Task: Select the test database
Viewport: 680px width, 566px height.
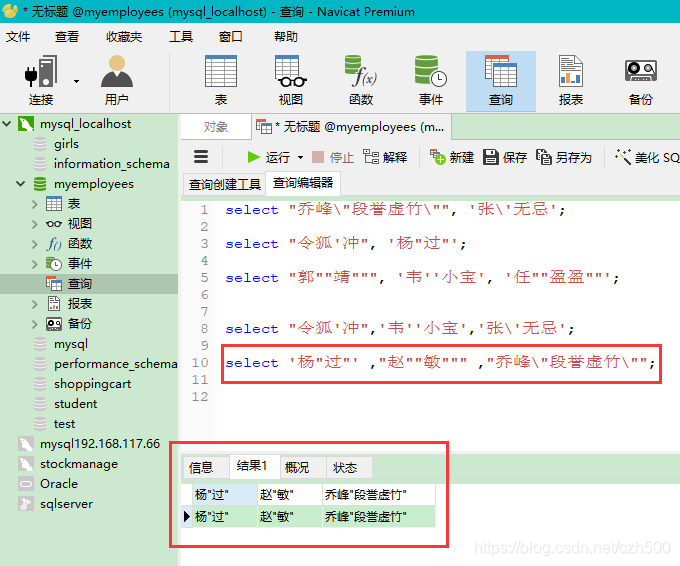Action: [64, 424]
